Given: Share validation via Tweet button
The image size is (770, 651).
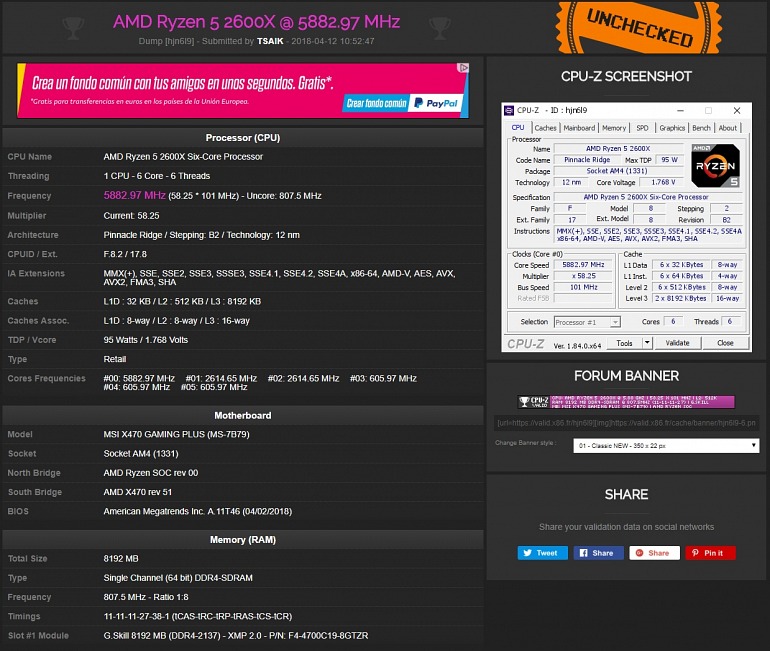Looking at the screenshot, I should click(543, 553).
